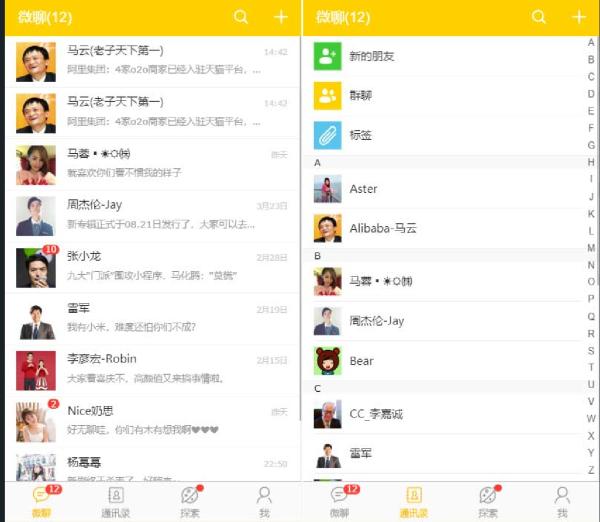
Task: Jump to letter H in alphabet index
Action: (x=591, y=162)
